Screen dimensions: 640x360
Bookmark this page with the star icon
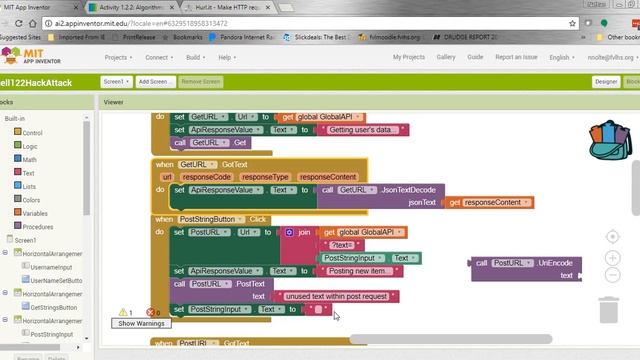572,24
